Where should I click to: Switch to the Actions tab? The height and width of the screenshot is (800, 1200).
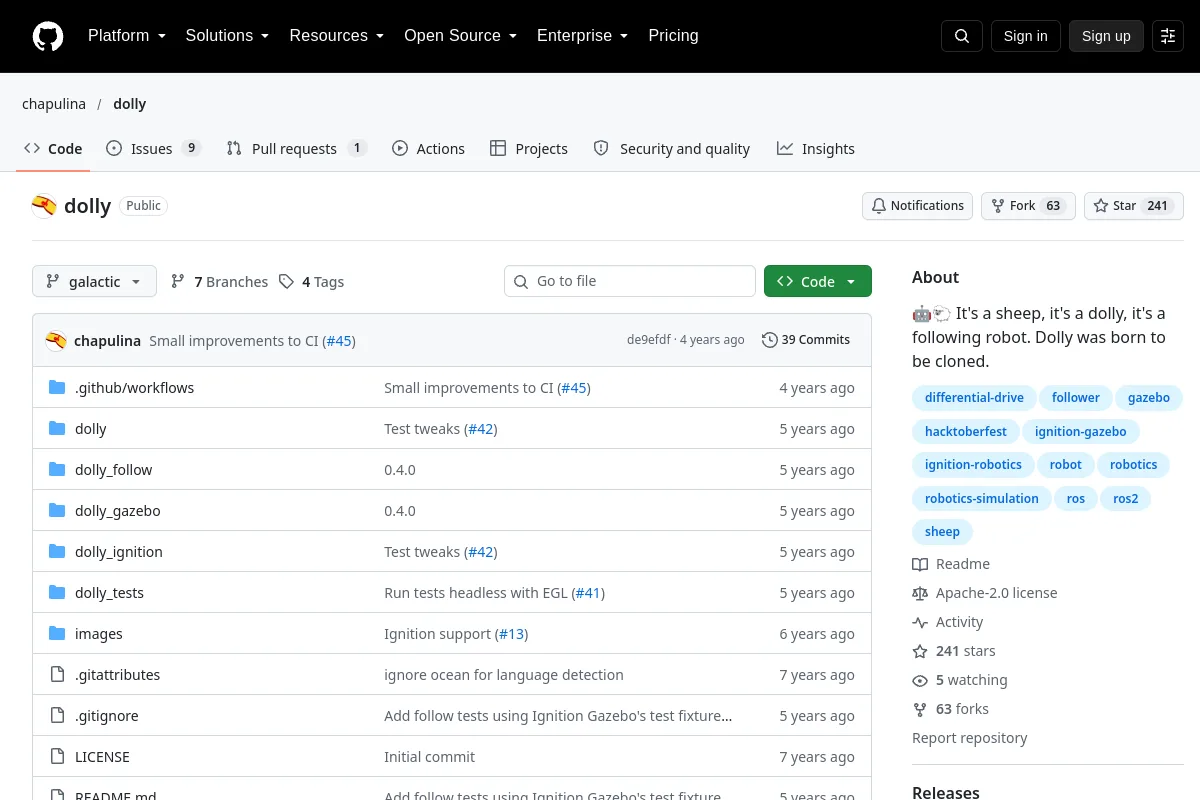click(428, 149)
